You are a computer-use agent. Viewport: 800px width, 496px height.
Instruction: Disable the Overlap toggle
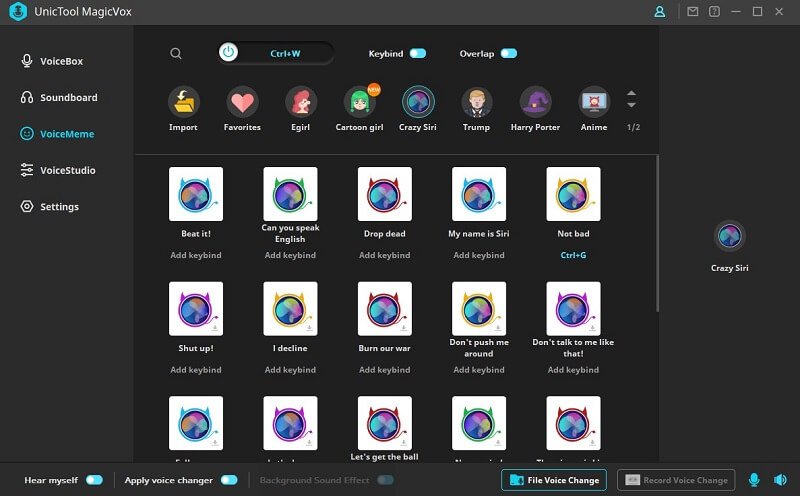(x=509, y=53)
